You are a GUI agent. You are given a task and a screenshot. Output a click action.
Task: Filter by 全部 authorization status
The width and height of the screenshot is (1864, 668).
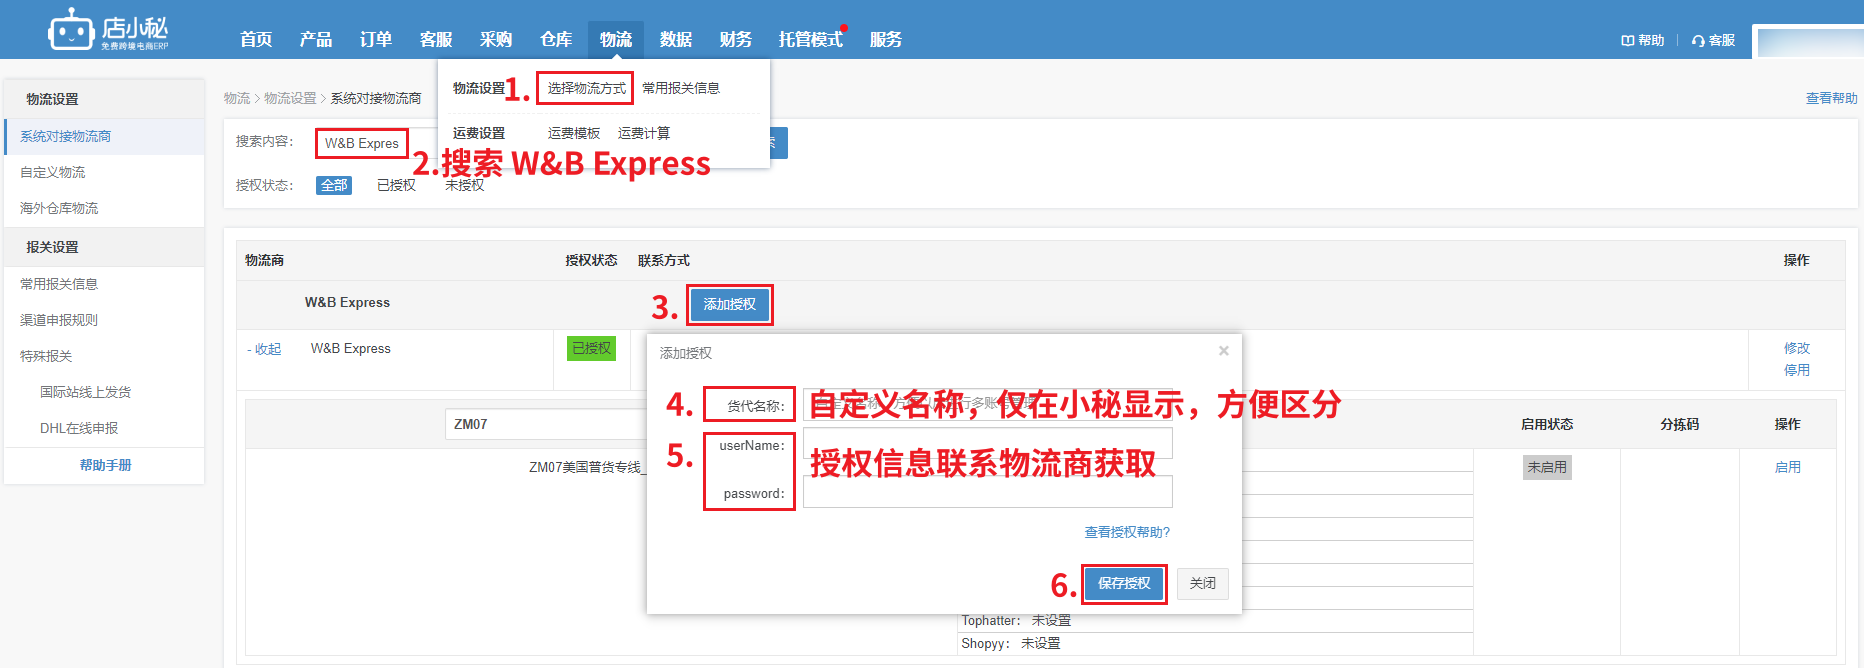point(334,185)
